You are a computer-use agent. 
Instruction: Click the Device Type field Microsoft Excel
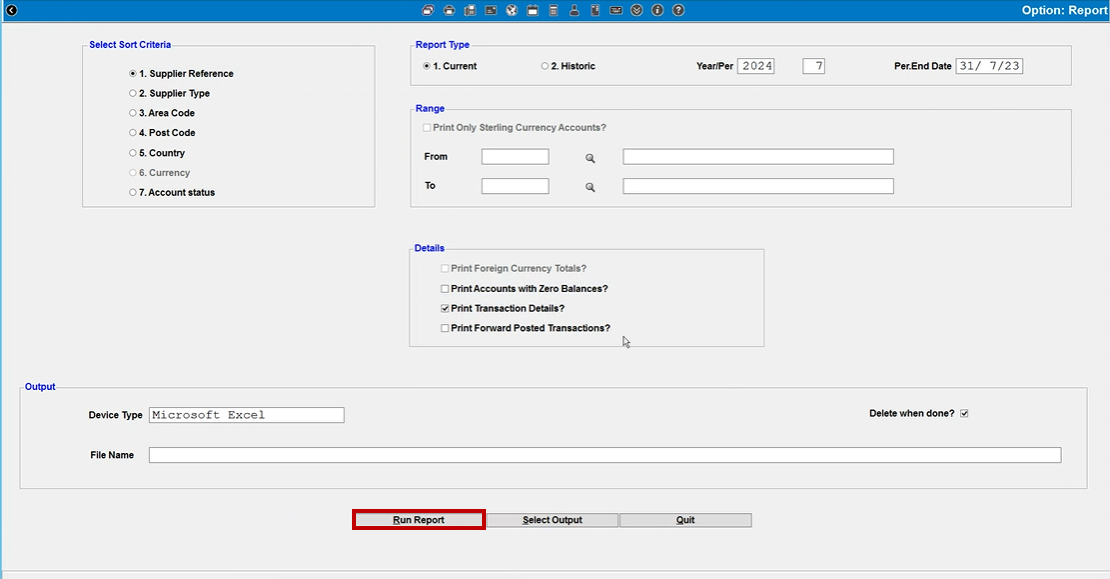coord(246,415)
